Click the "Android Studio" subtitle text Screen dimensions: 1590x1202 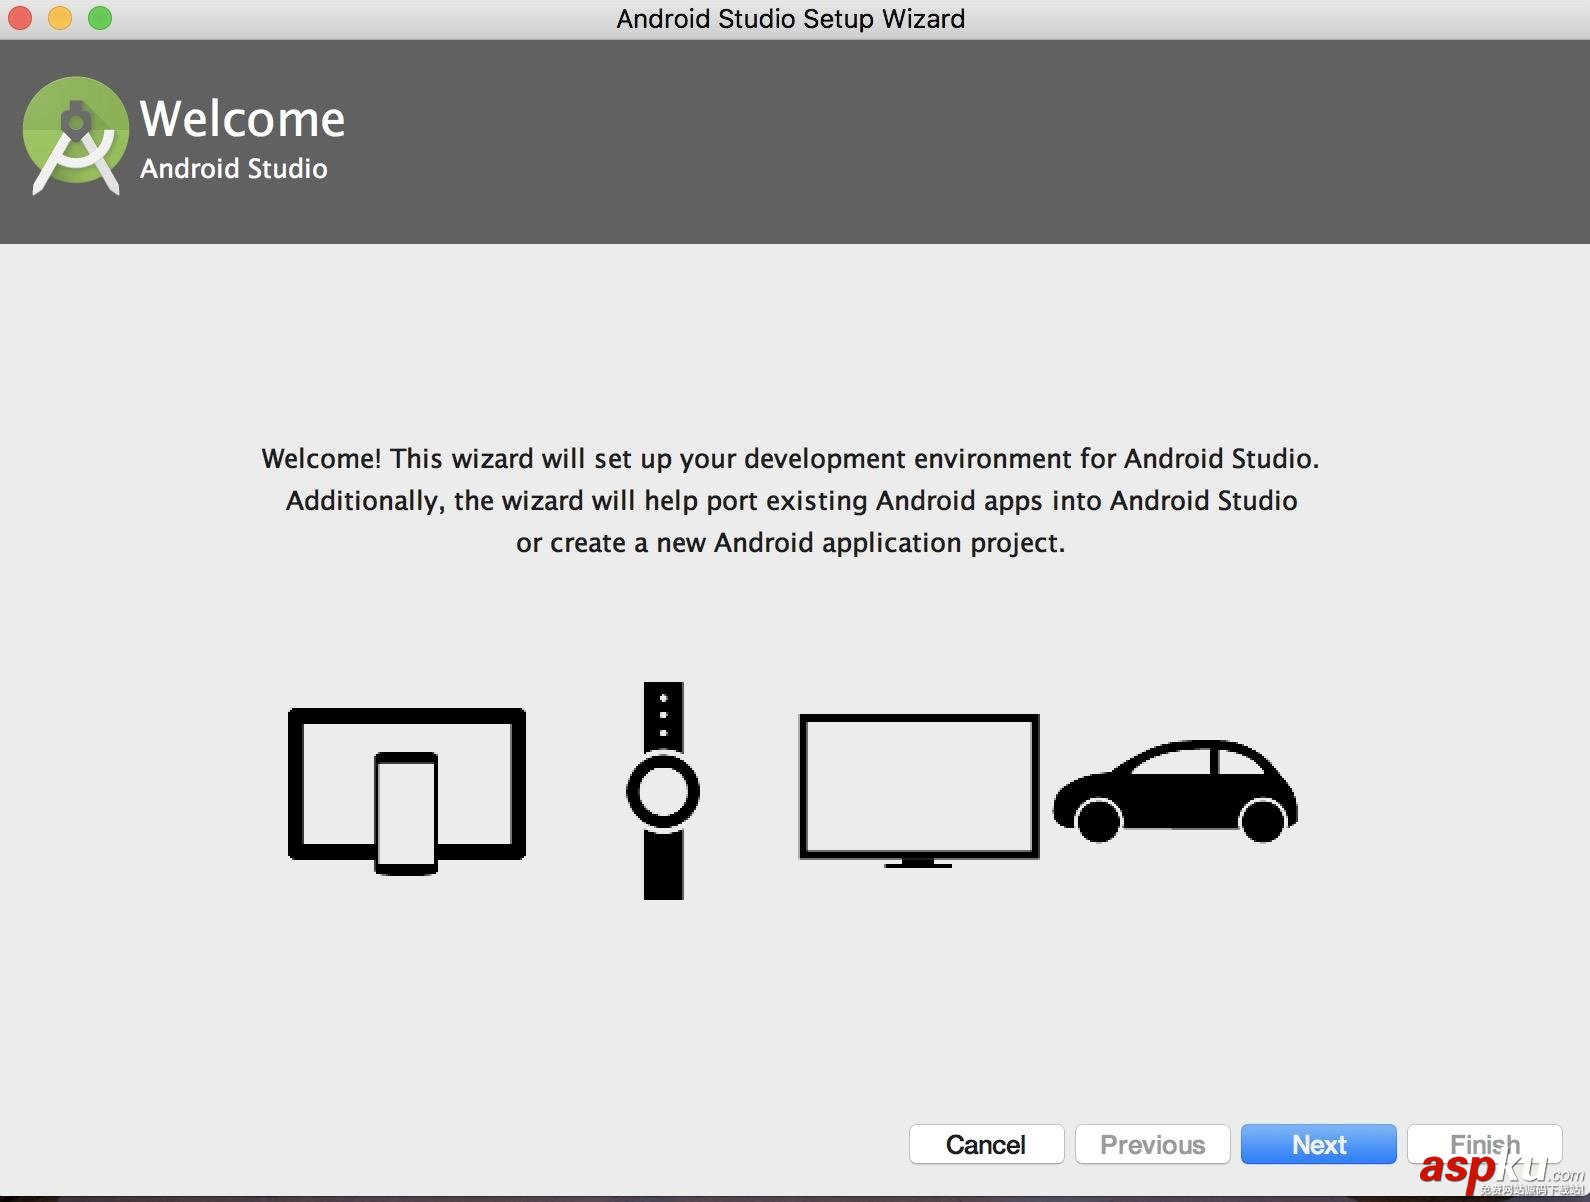point(233,168)
